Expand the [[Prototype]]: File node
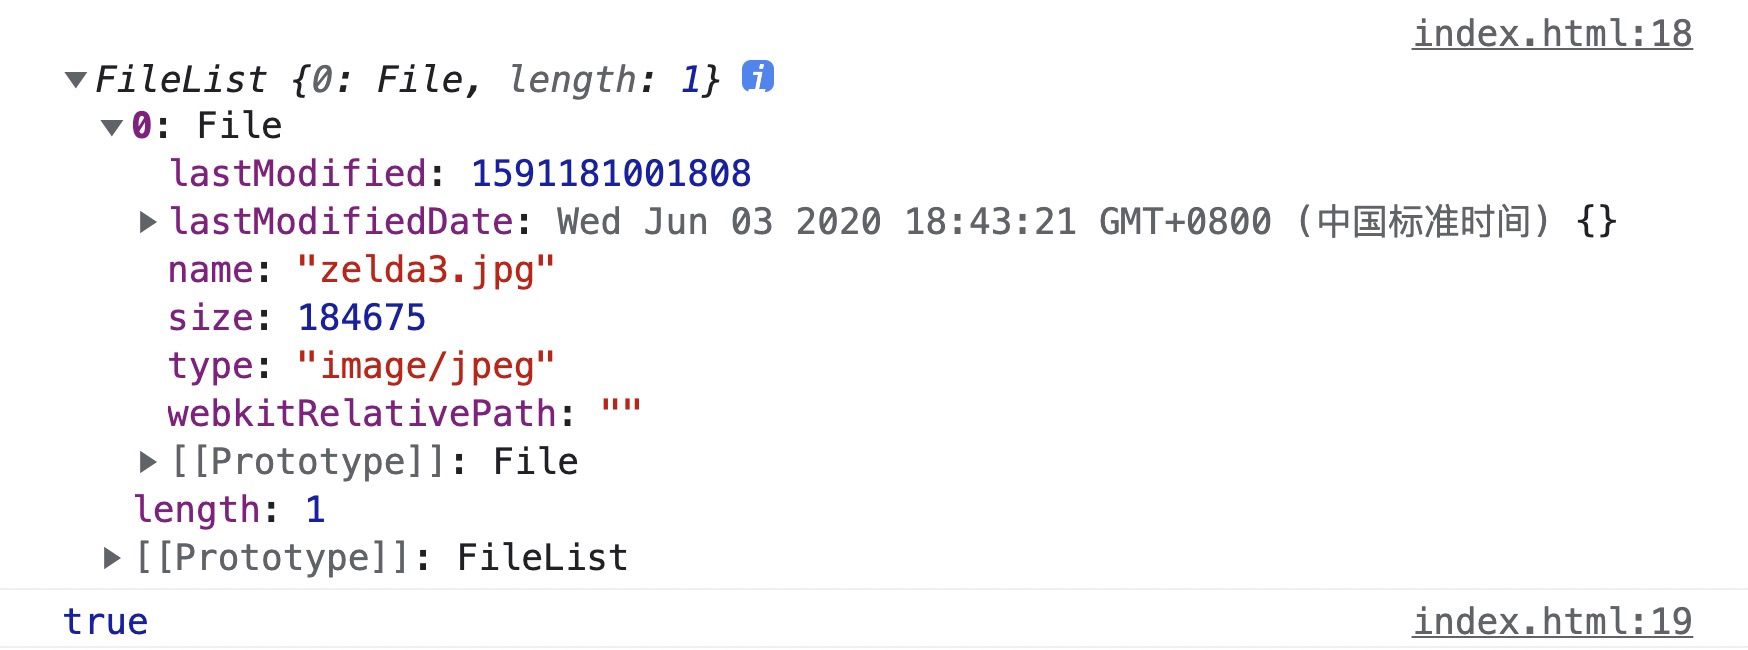The width and height of the screenshot is (1748, 650). pyautogui.click(x=148, y=461)
